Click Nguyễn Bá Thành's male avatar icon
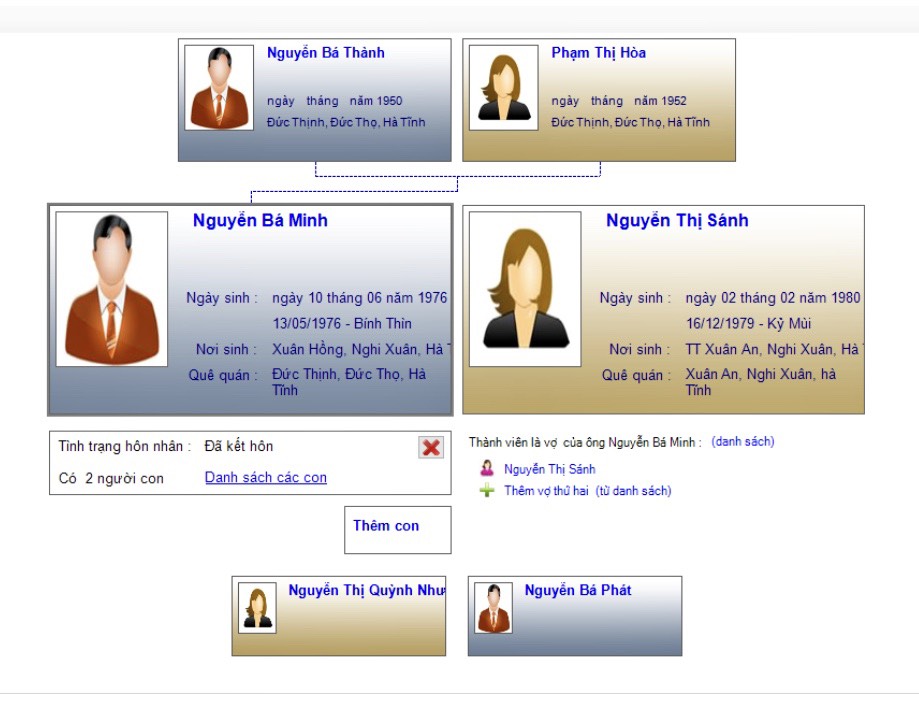This screenshot has width=919, height=703. [x=219, y=87]
